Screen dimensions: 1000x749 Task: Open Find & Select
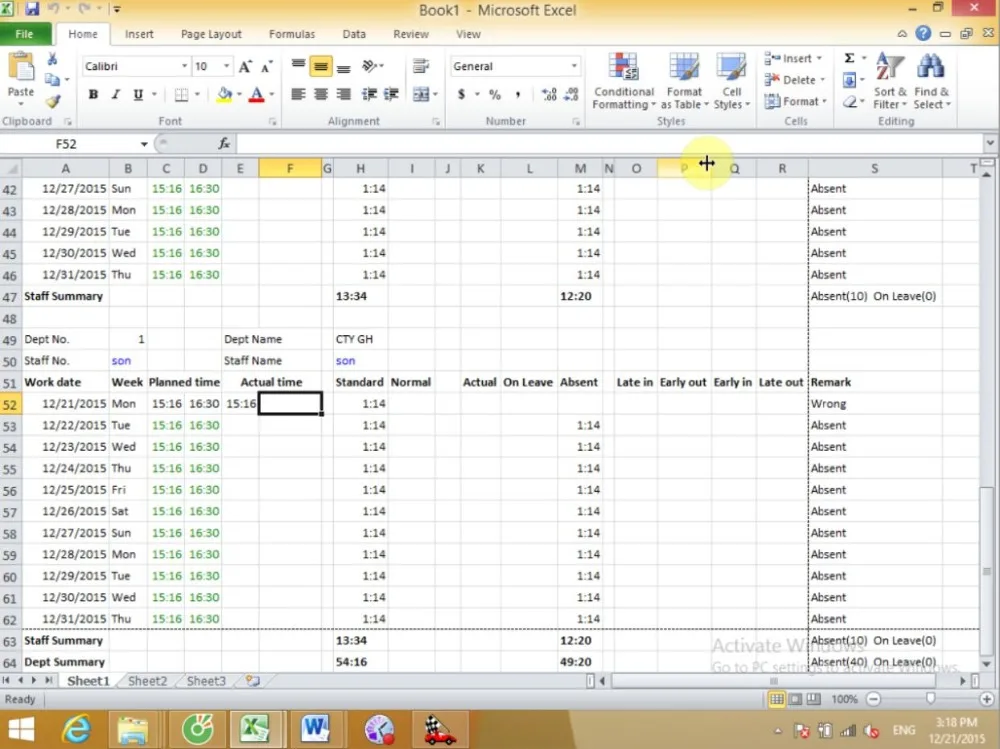click(931, 81)
